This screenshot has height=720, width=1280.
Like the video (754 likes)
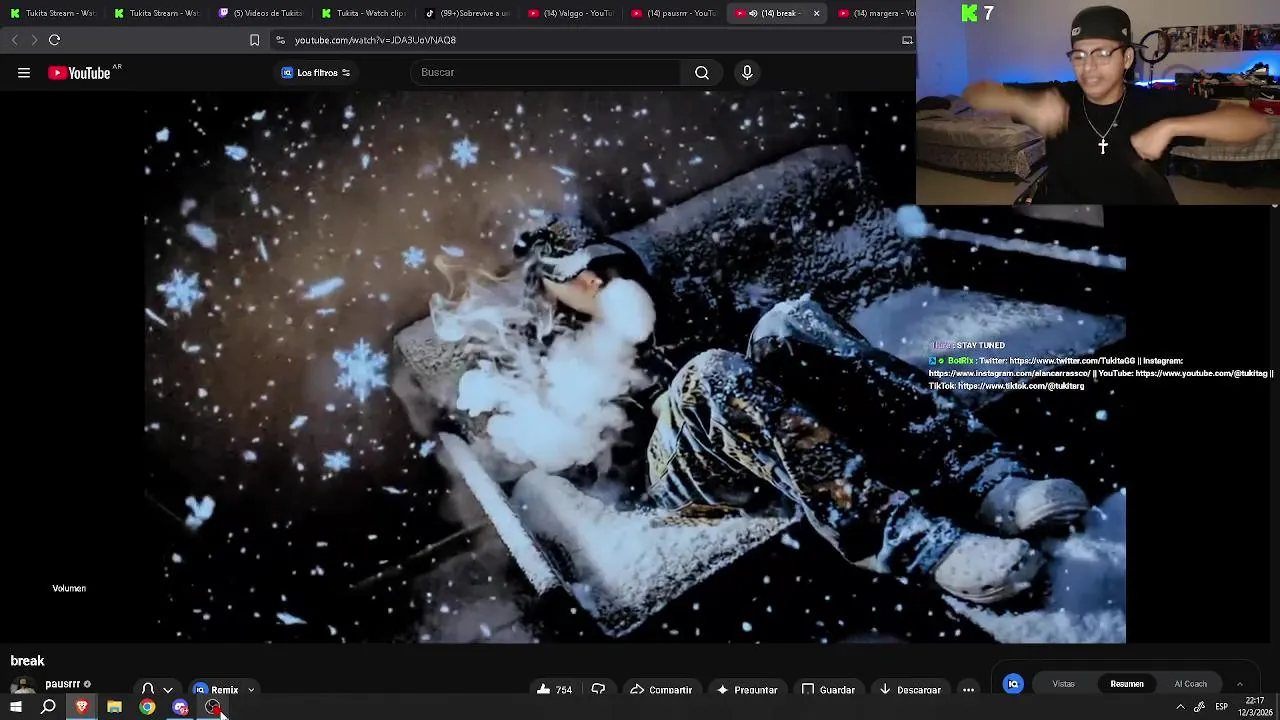554,689
